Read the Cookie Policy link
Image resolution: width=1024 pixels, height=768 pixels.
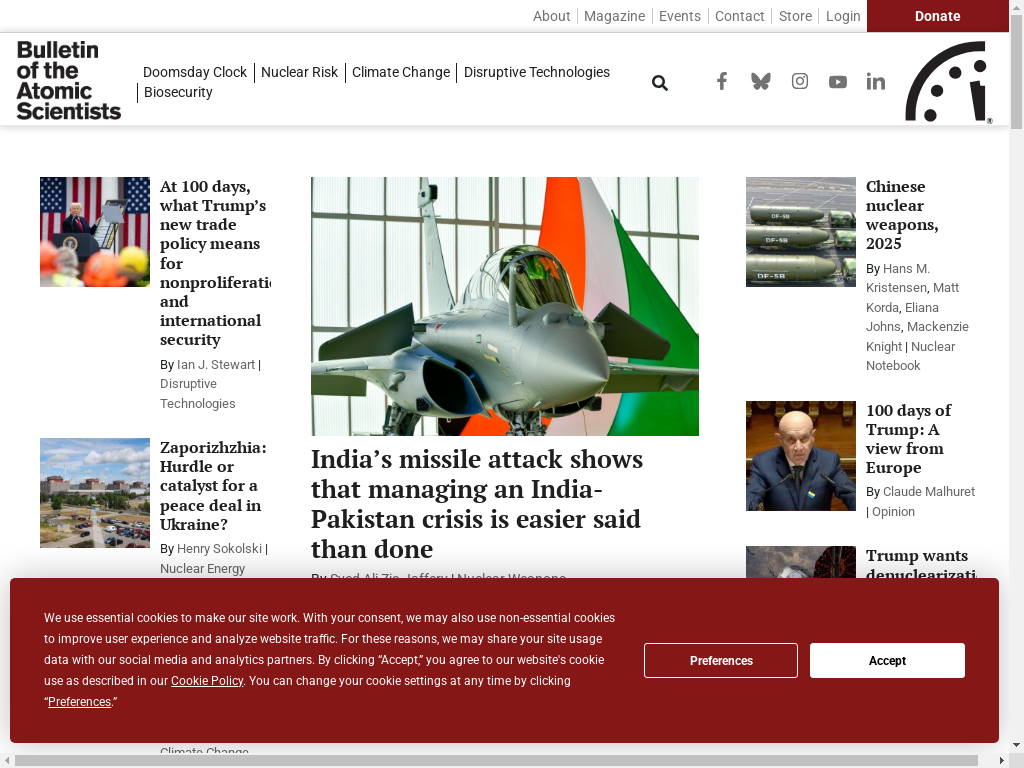click(207, 680)
